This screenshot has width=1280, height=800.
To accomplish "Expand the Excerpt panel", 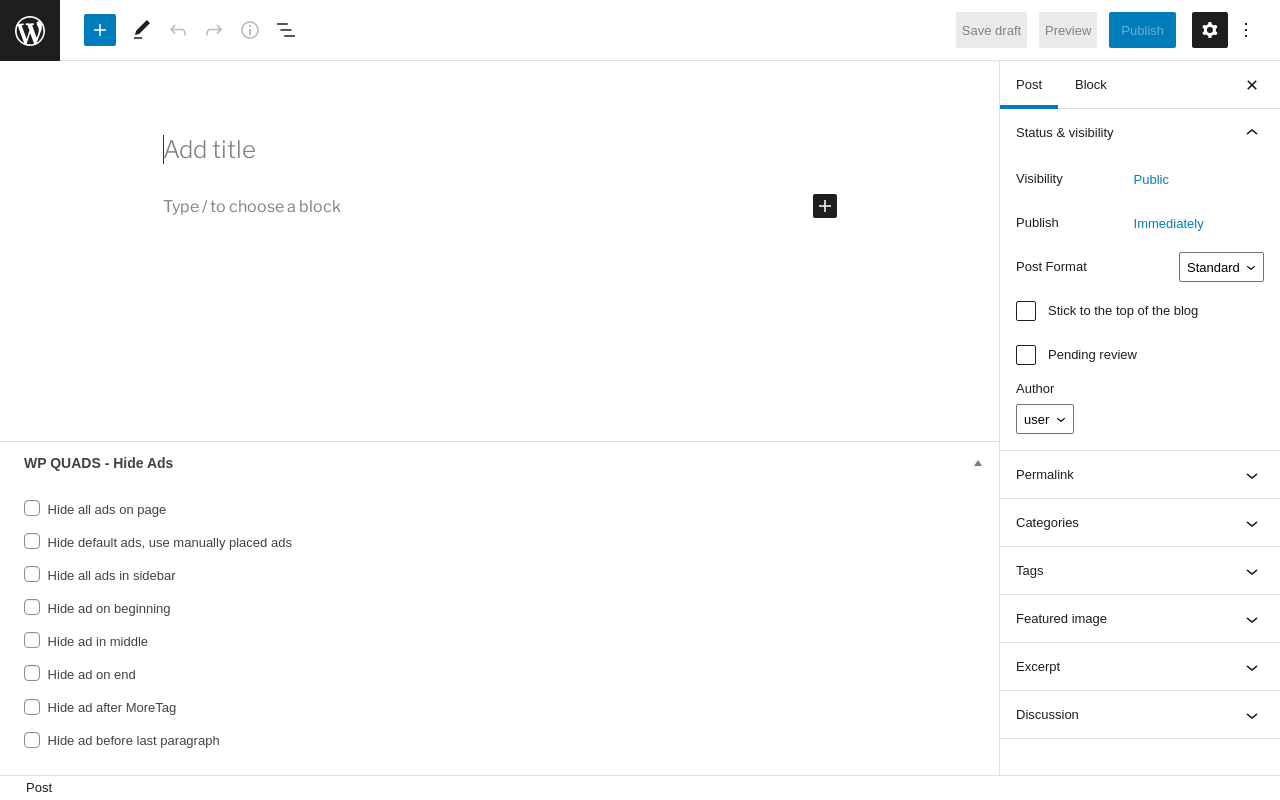I will 1140,667.
